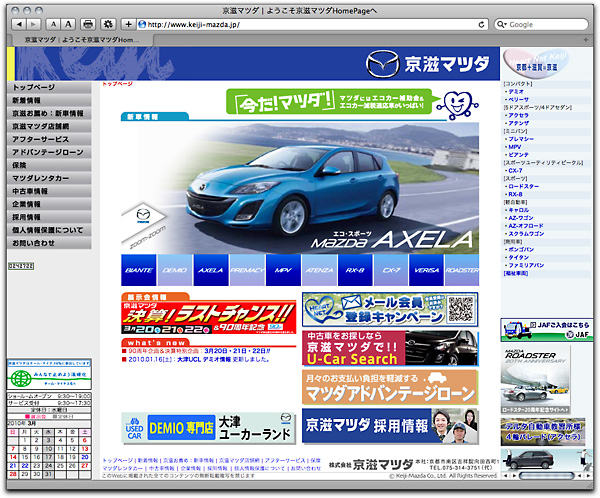600x498 pixels.
Task: Open the search engine magnifier dropdown
Action: [x=502, y=23]
